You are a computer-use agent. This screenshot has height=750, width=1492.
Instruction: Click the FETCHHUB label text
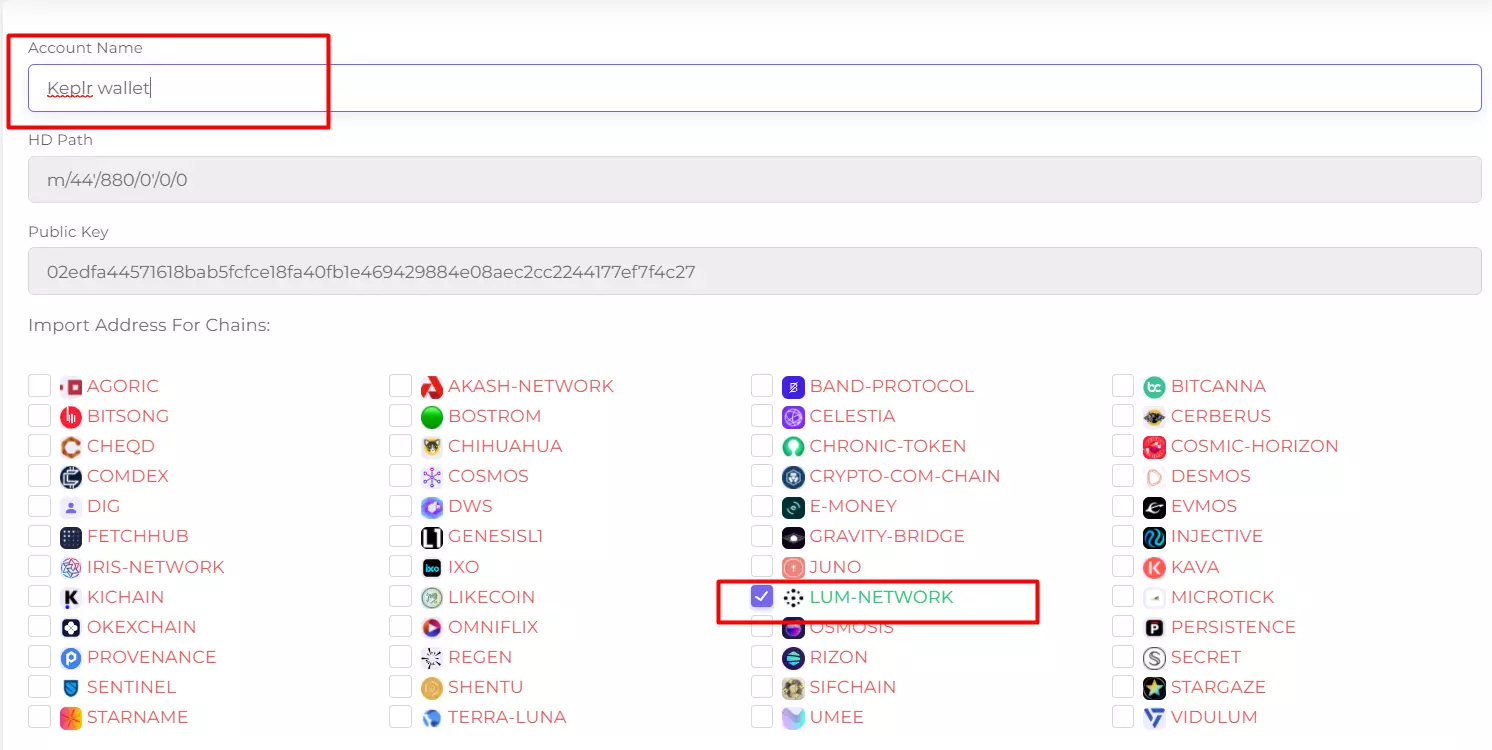tap(138, 536)
